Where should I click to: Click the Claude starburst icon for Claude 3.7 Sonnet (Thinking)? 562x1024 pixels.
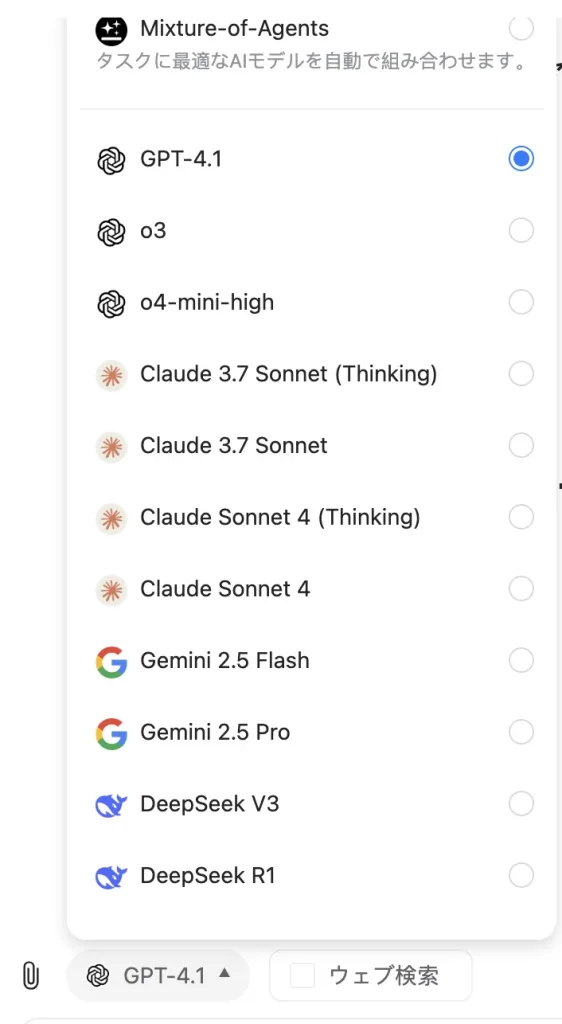tap(111, 375)
